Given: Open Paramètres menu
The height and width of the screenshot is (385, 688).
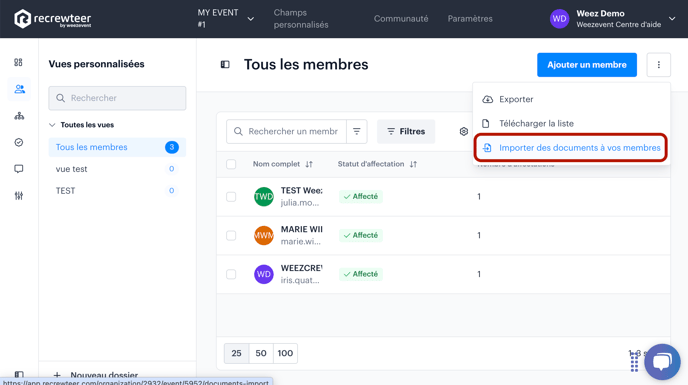Looking at the screenshot, I should 470,19.
